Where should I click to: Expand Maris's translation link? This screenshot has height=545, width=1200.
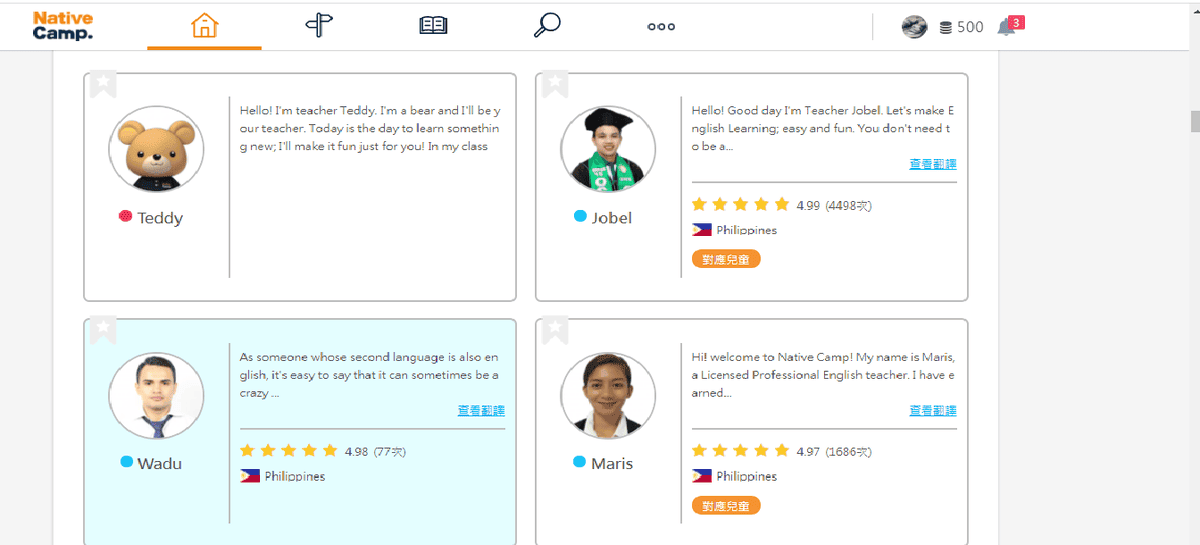tap(932, 410)
